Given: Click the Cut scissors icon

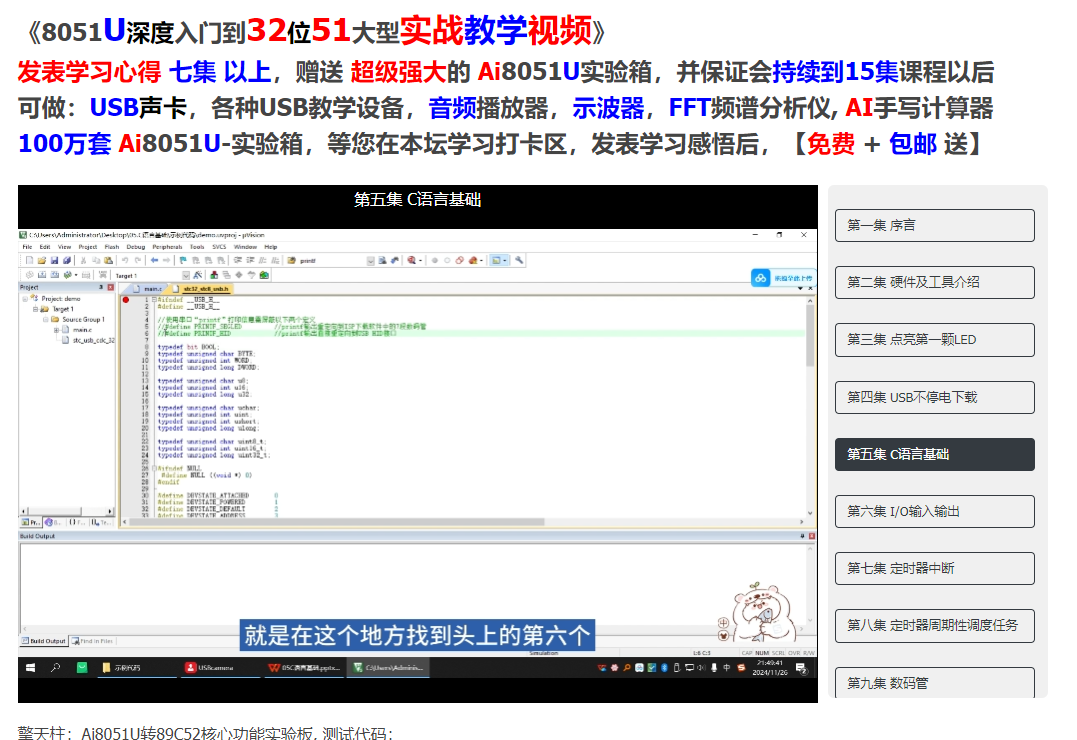Looking at the screenshot, I should tap(83, 260).
